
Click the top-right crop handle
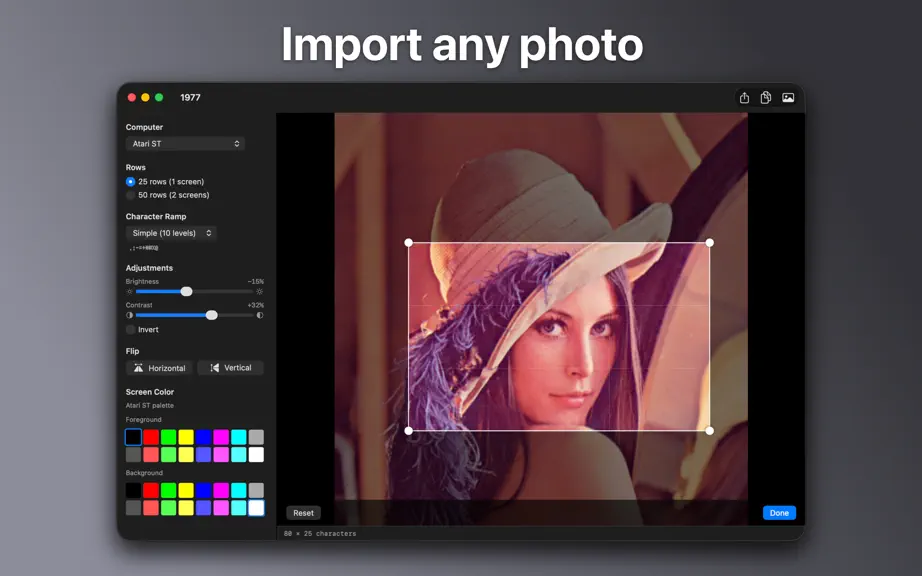click(710, 243)
